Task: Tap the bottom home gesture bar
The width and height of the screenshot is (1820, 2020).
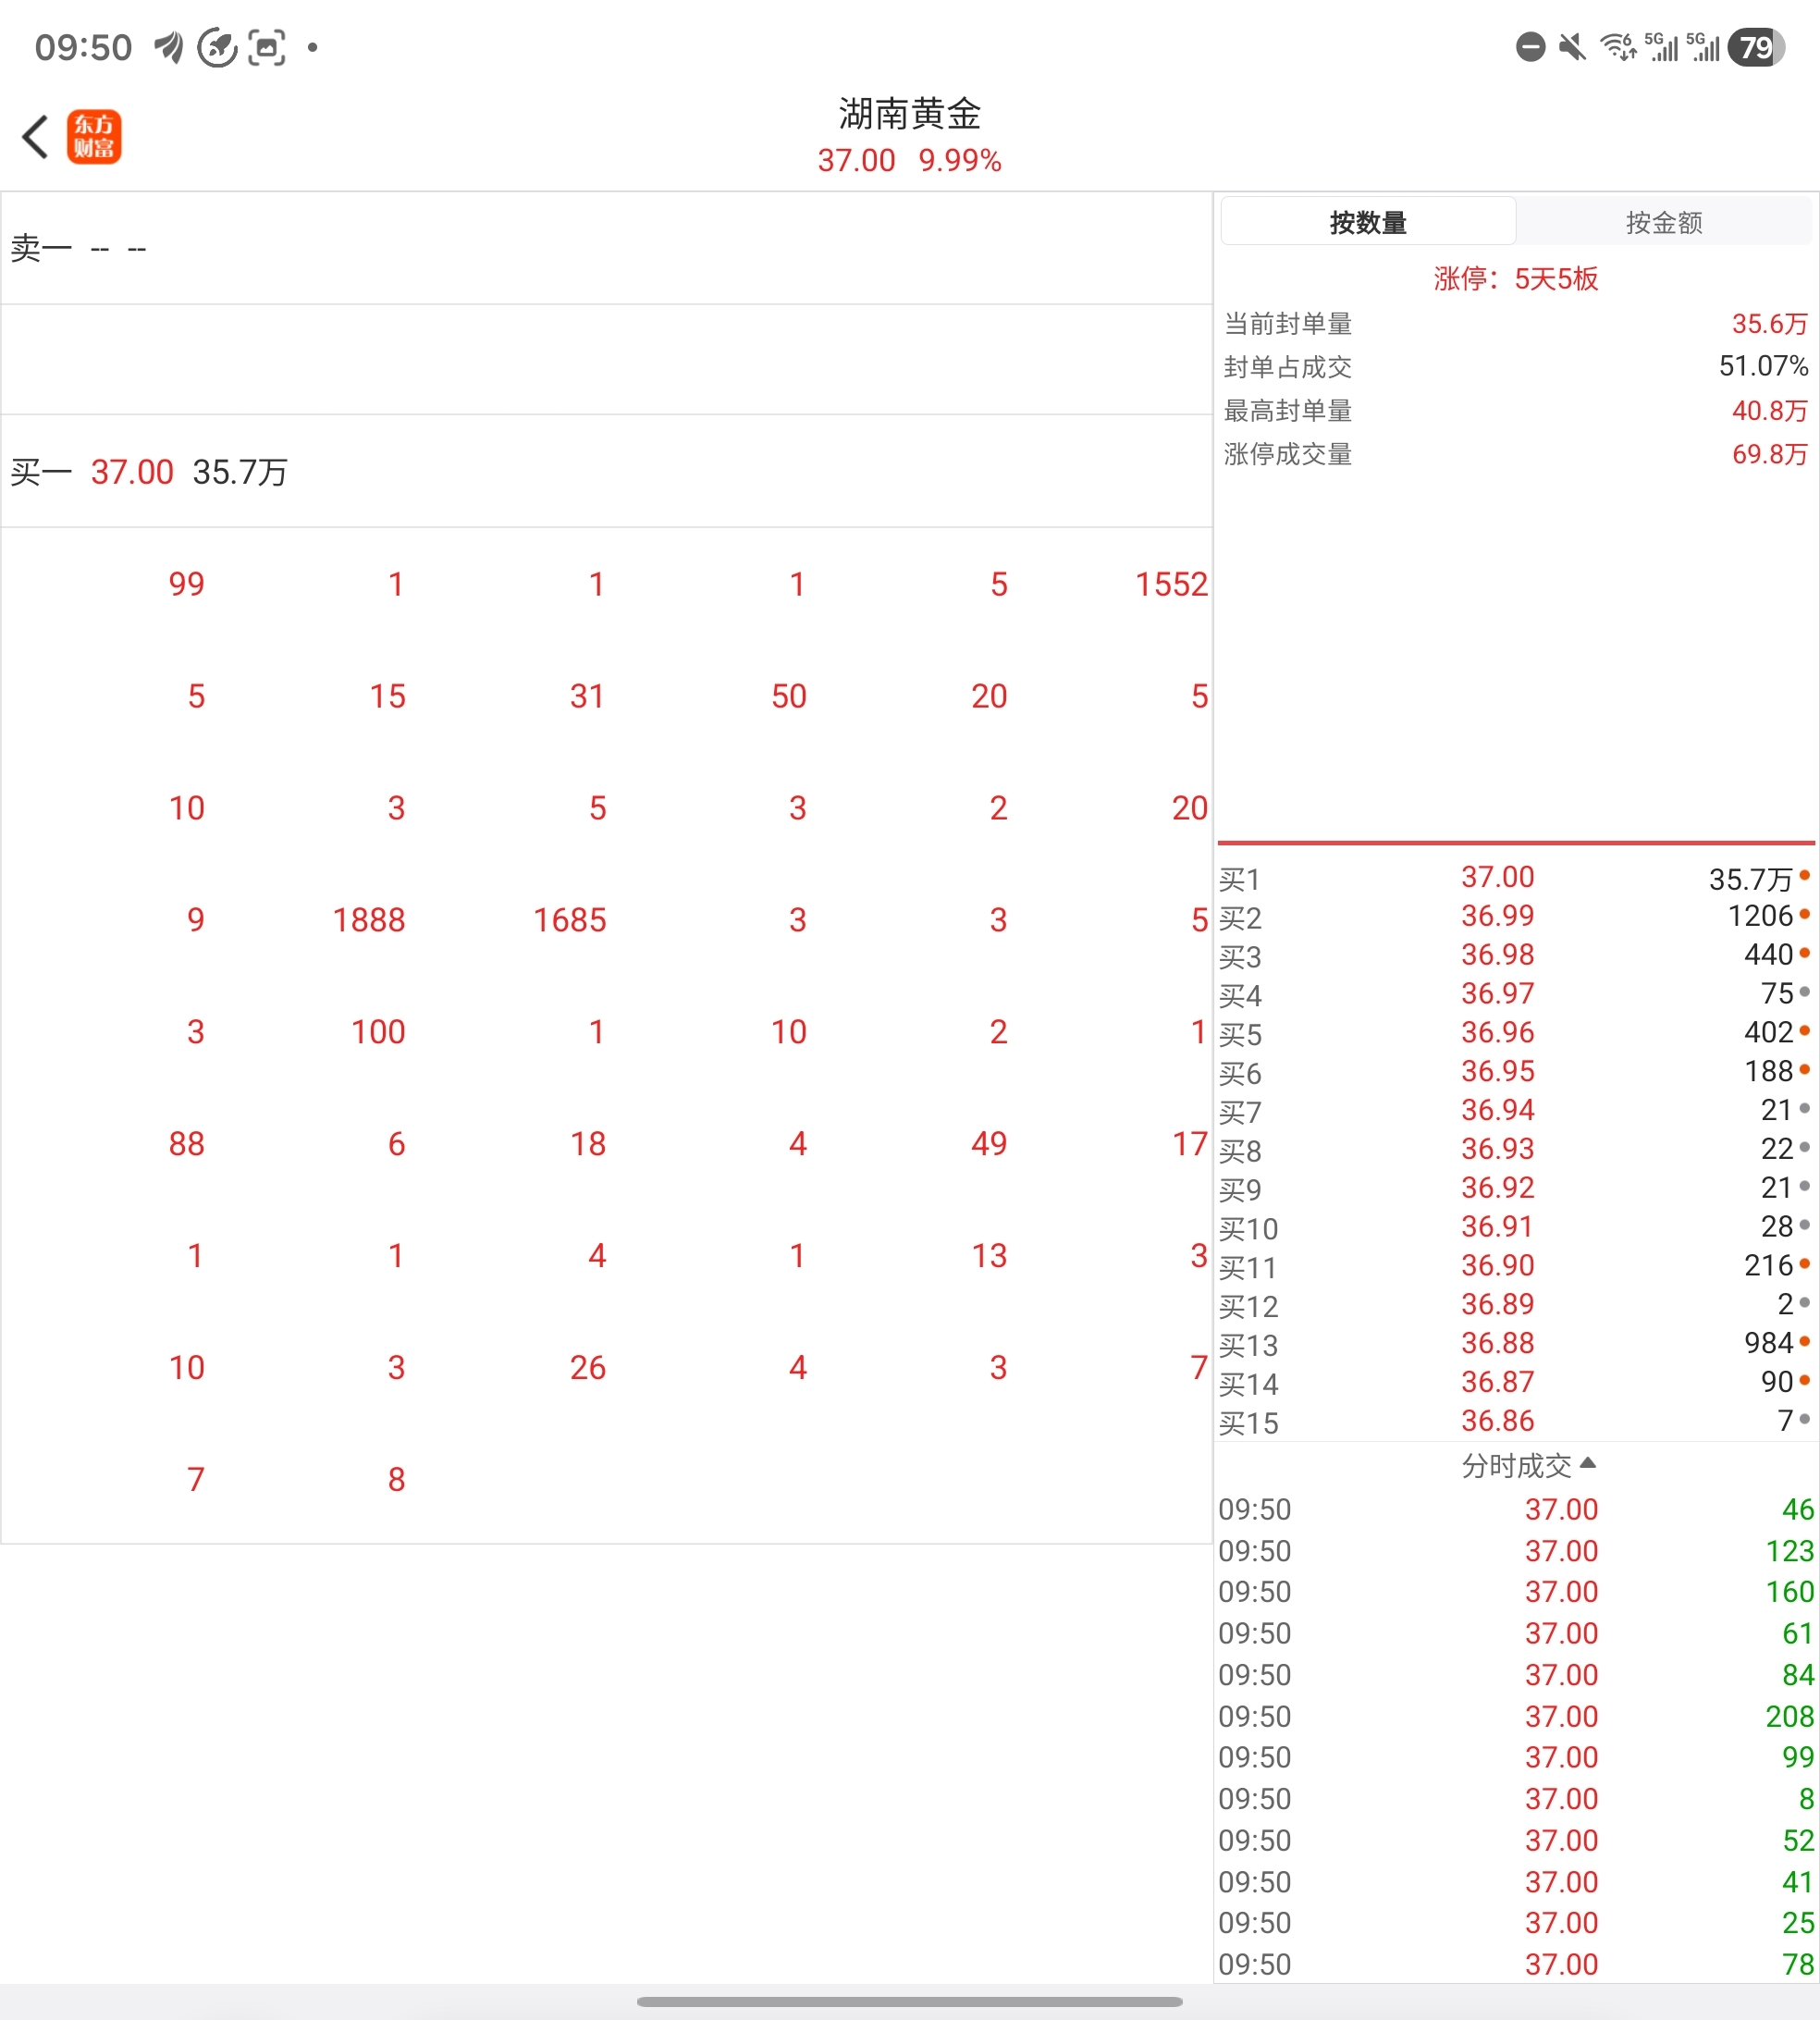Action: [x=909, y=2002]
